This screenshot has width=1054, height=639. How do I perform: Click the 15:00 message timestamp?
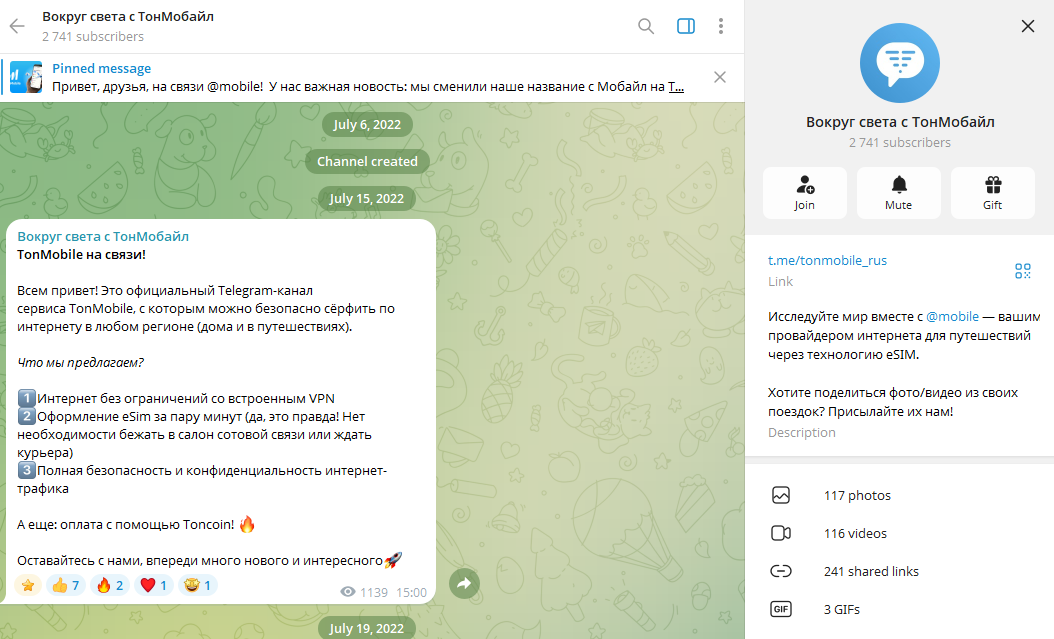pyautogui.click(x=411, y=593)
